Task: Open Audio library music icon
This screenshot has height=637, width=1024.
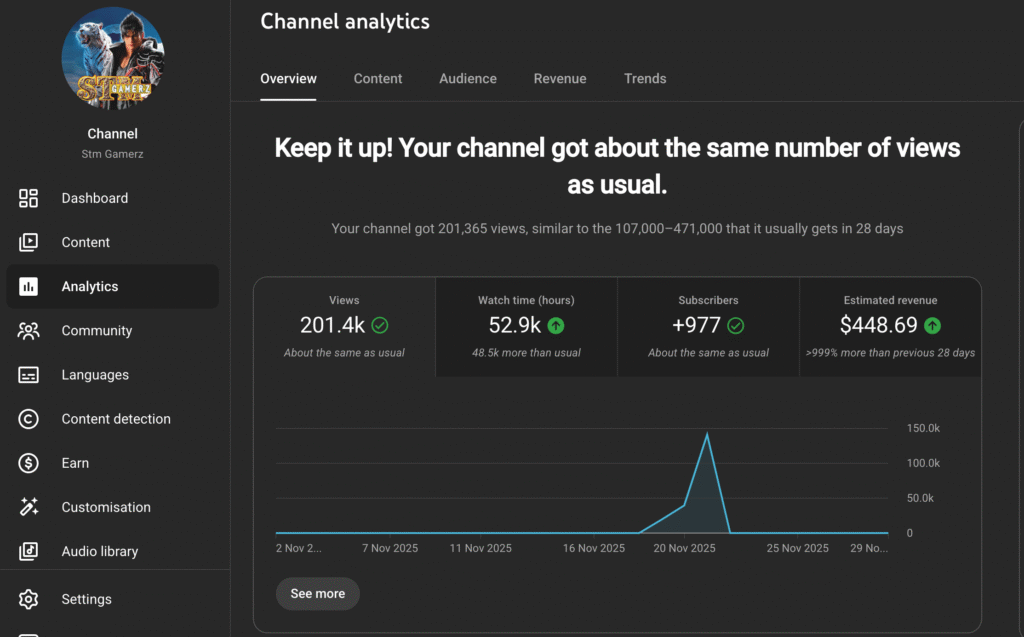Action: (x=28, y=551)
